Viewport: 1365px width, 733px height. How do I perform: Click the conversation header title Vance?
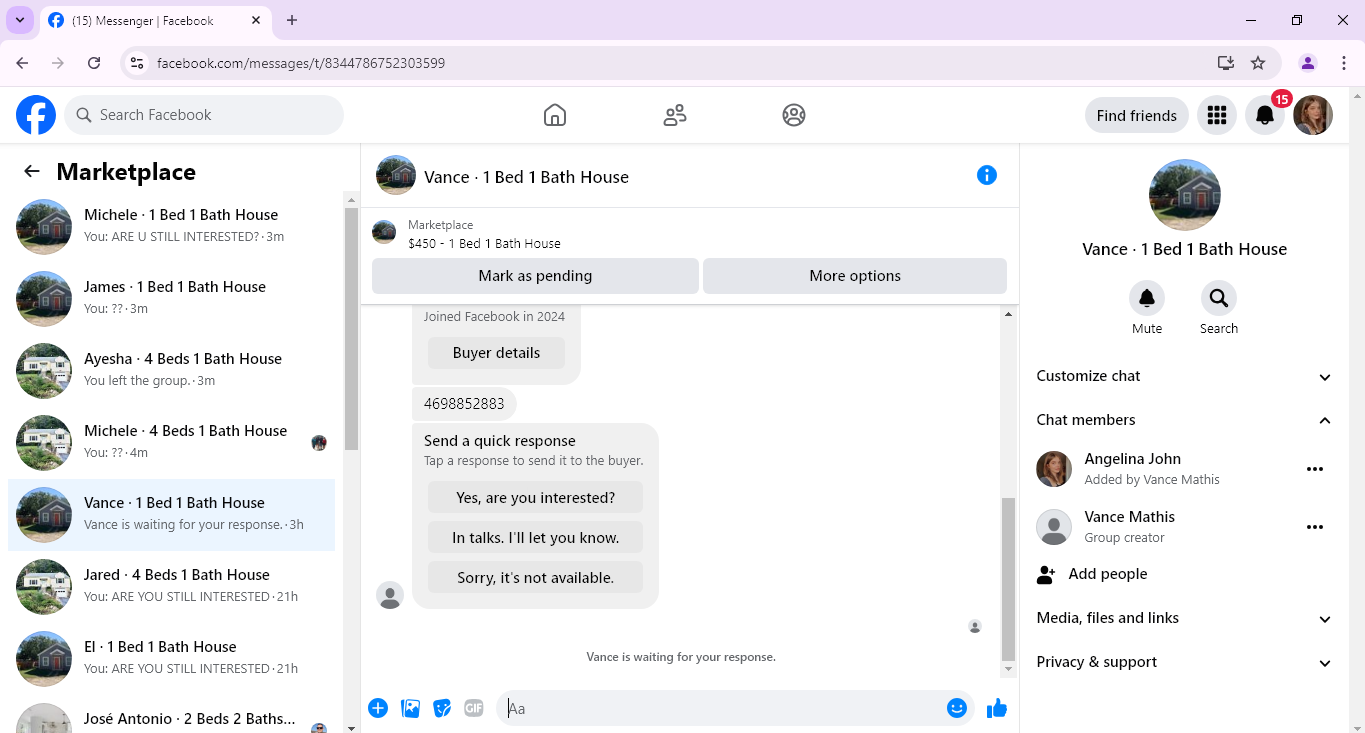[526, 177]
